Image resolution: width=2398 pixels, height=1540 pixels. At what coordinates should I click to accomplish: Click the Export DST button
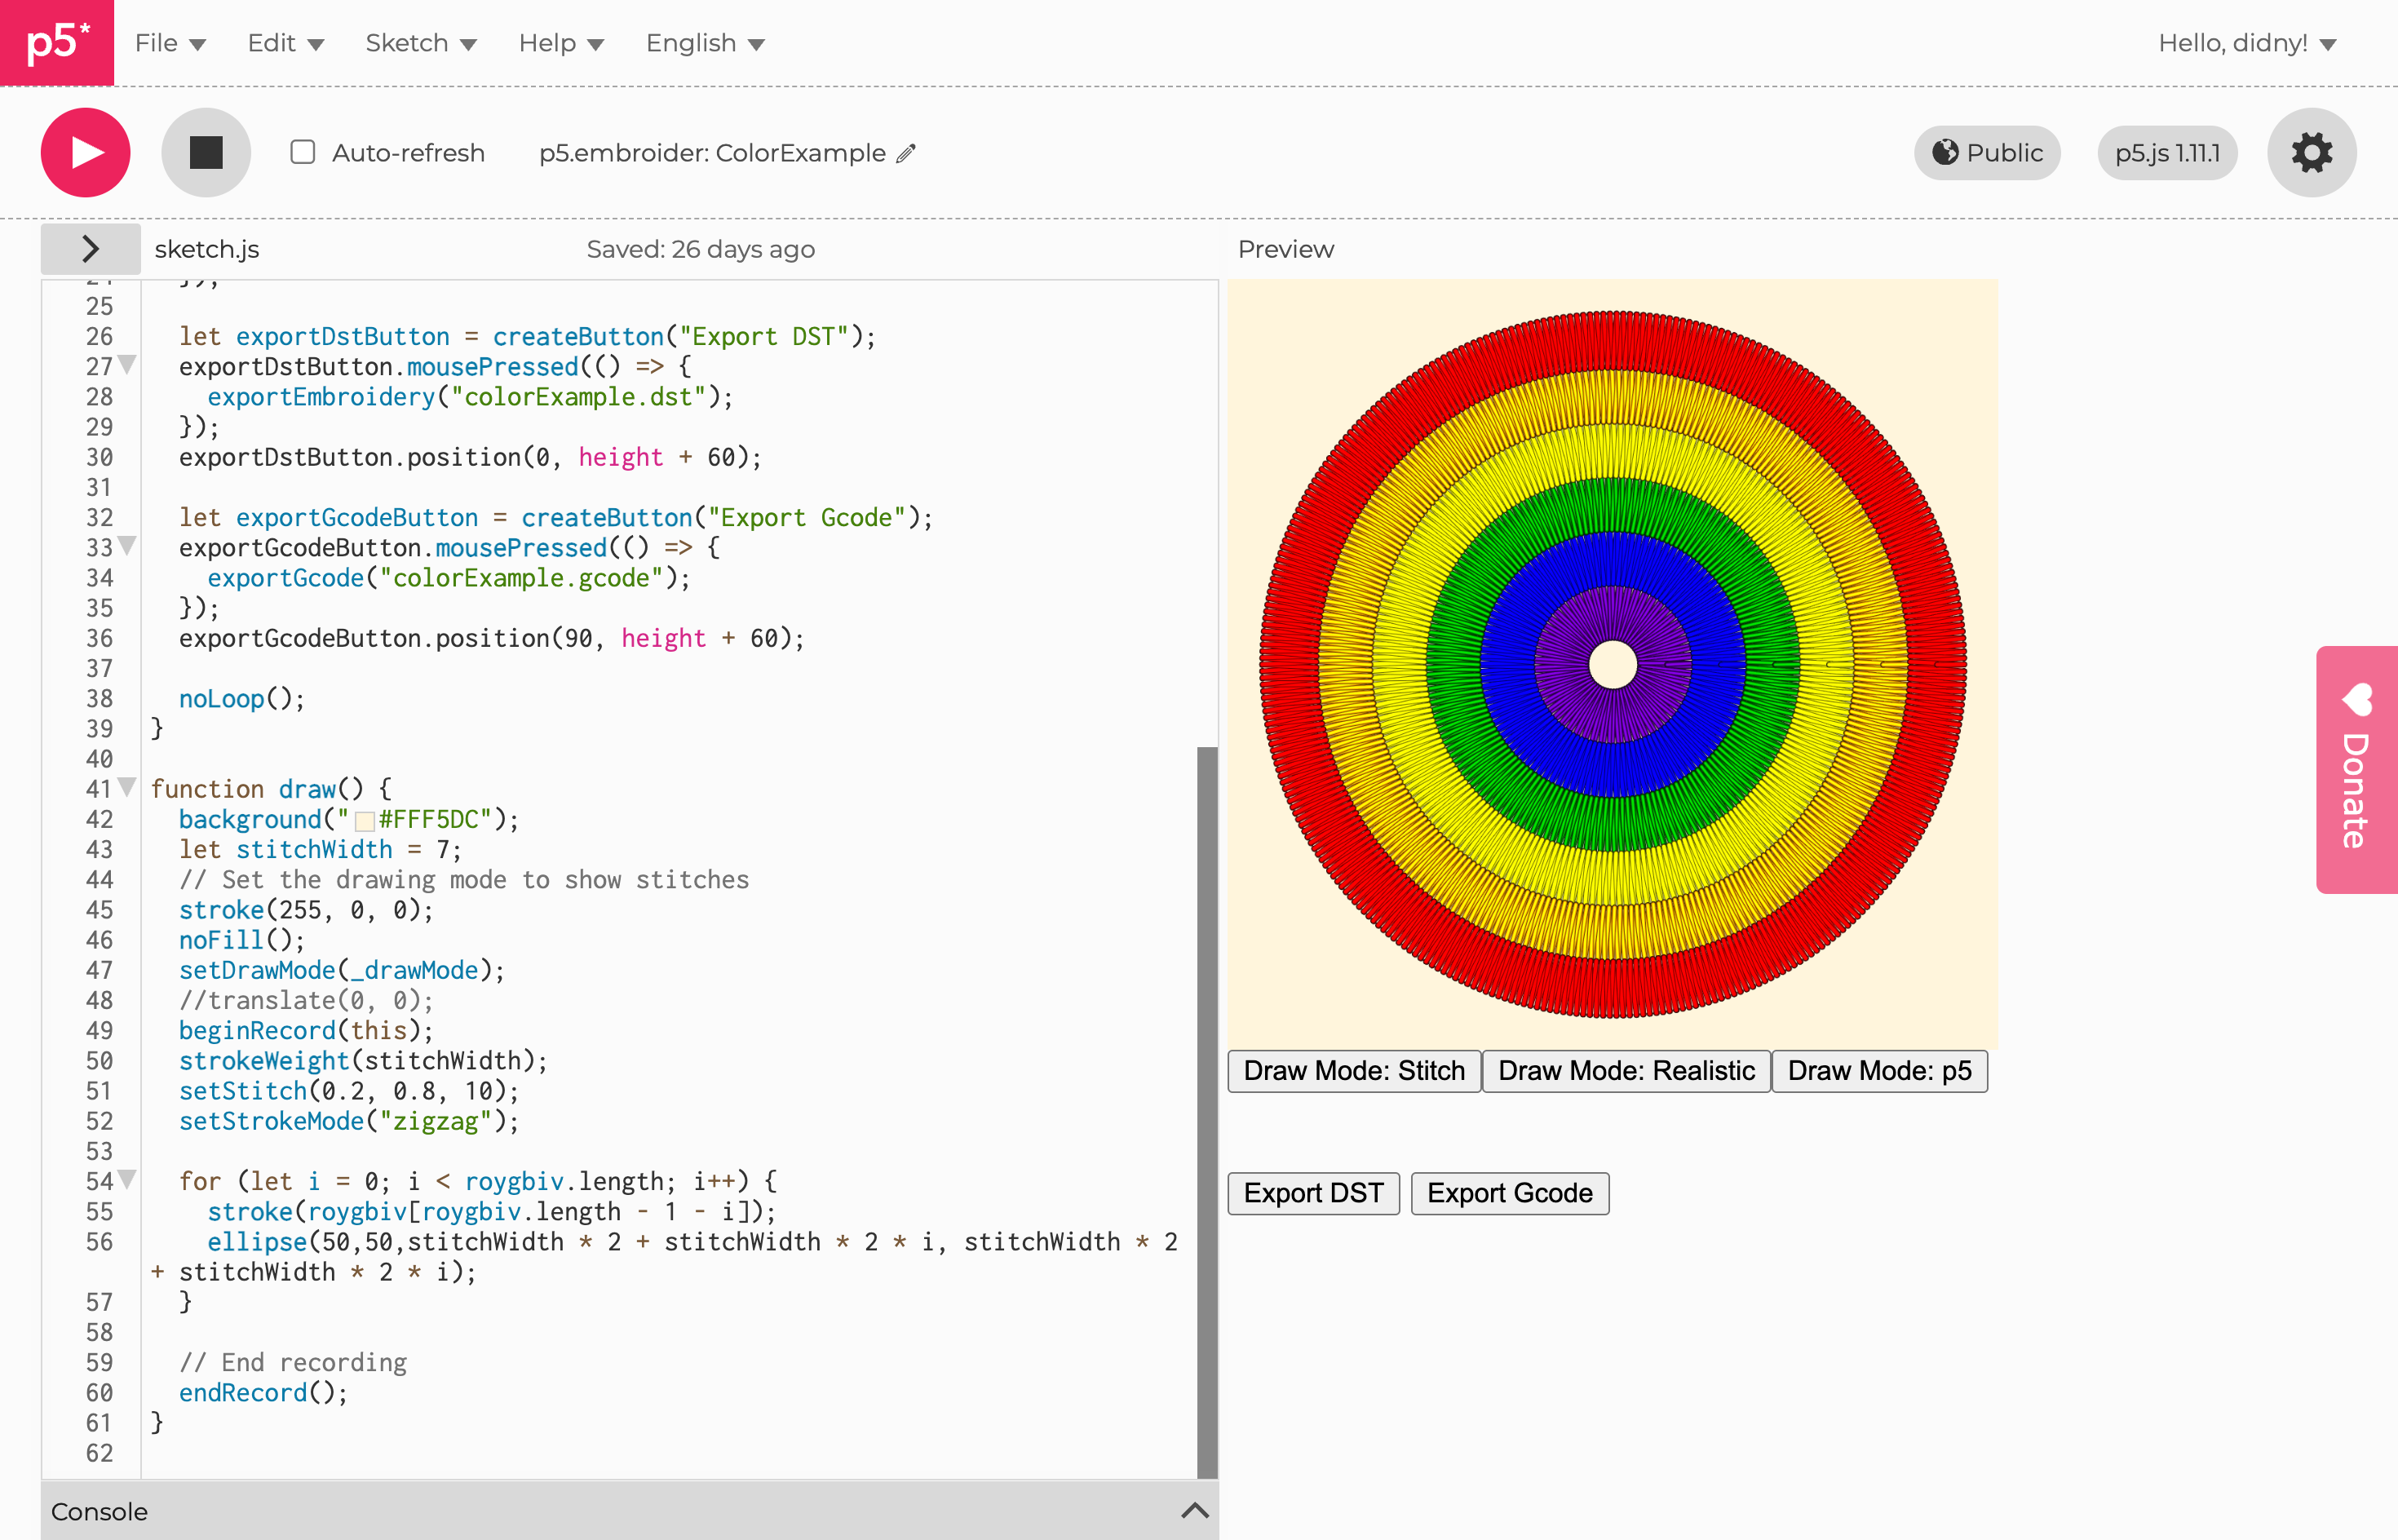[x=1312, y=1193]
